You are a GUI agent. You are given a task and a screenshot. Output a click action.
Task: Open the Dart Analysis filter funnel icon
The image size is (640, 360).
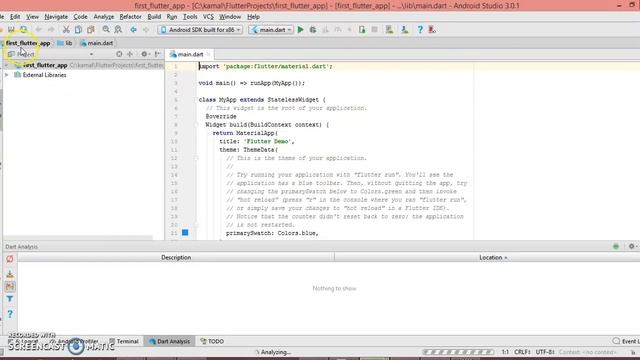(x=10, y=299)
